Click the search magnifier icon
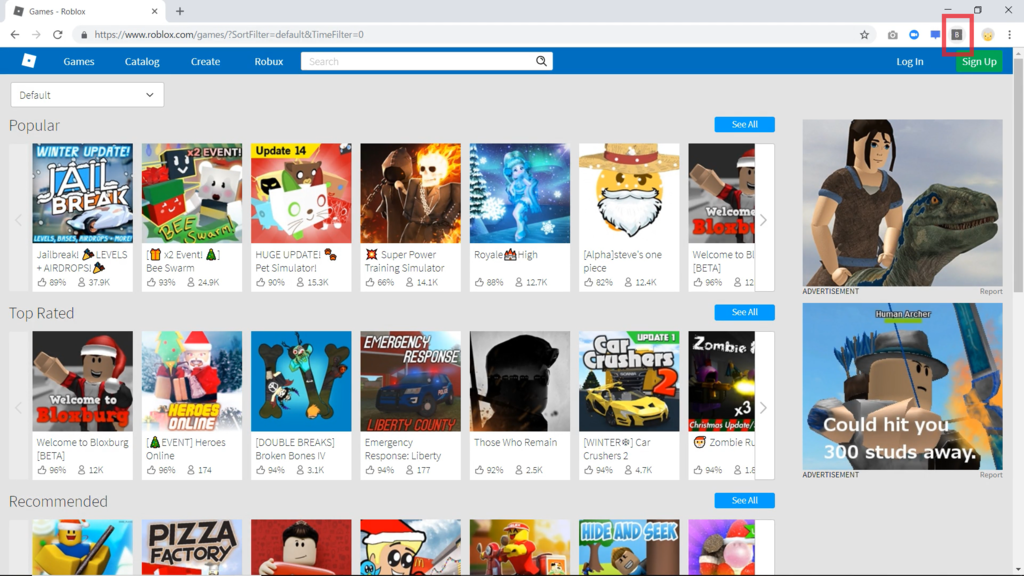The width and height of the screenshot is (1024, 576). tap(541, 61)
